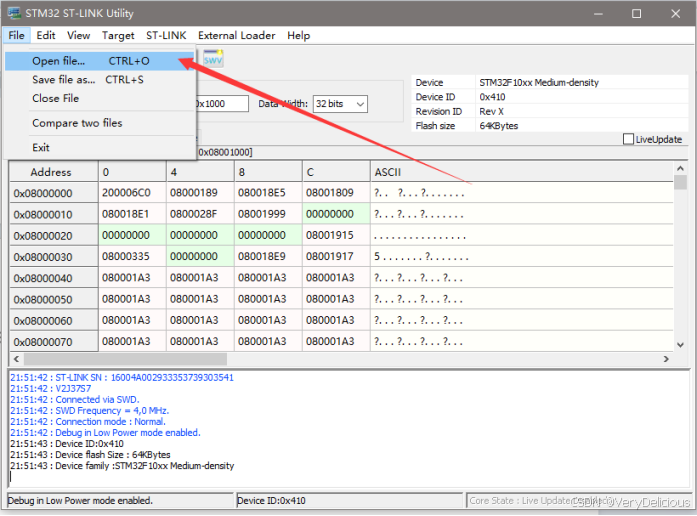Screen dimensions: 697x516
Task: Click the Connection mode Normal log line
Action: tap(88, 422)
